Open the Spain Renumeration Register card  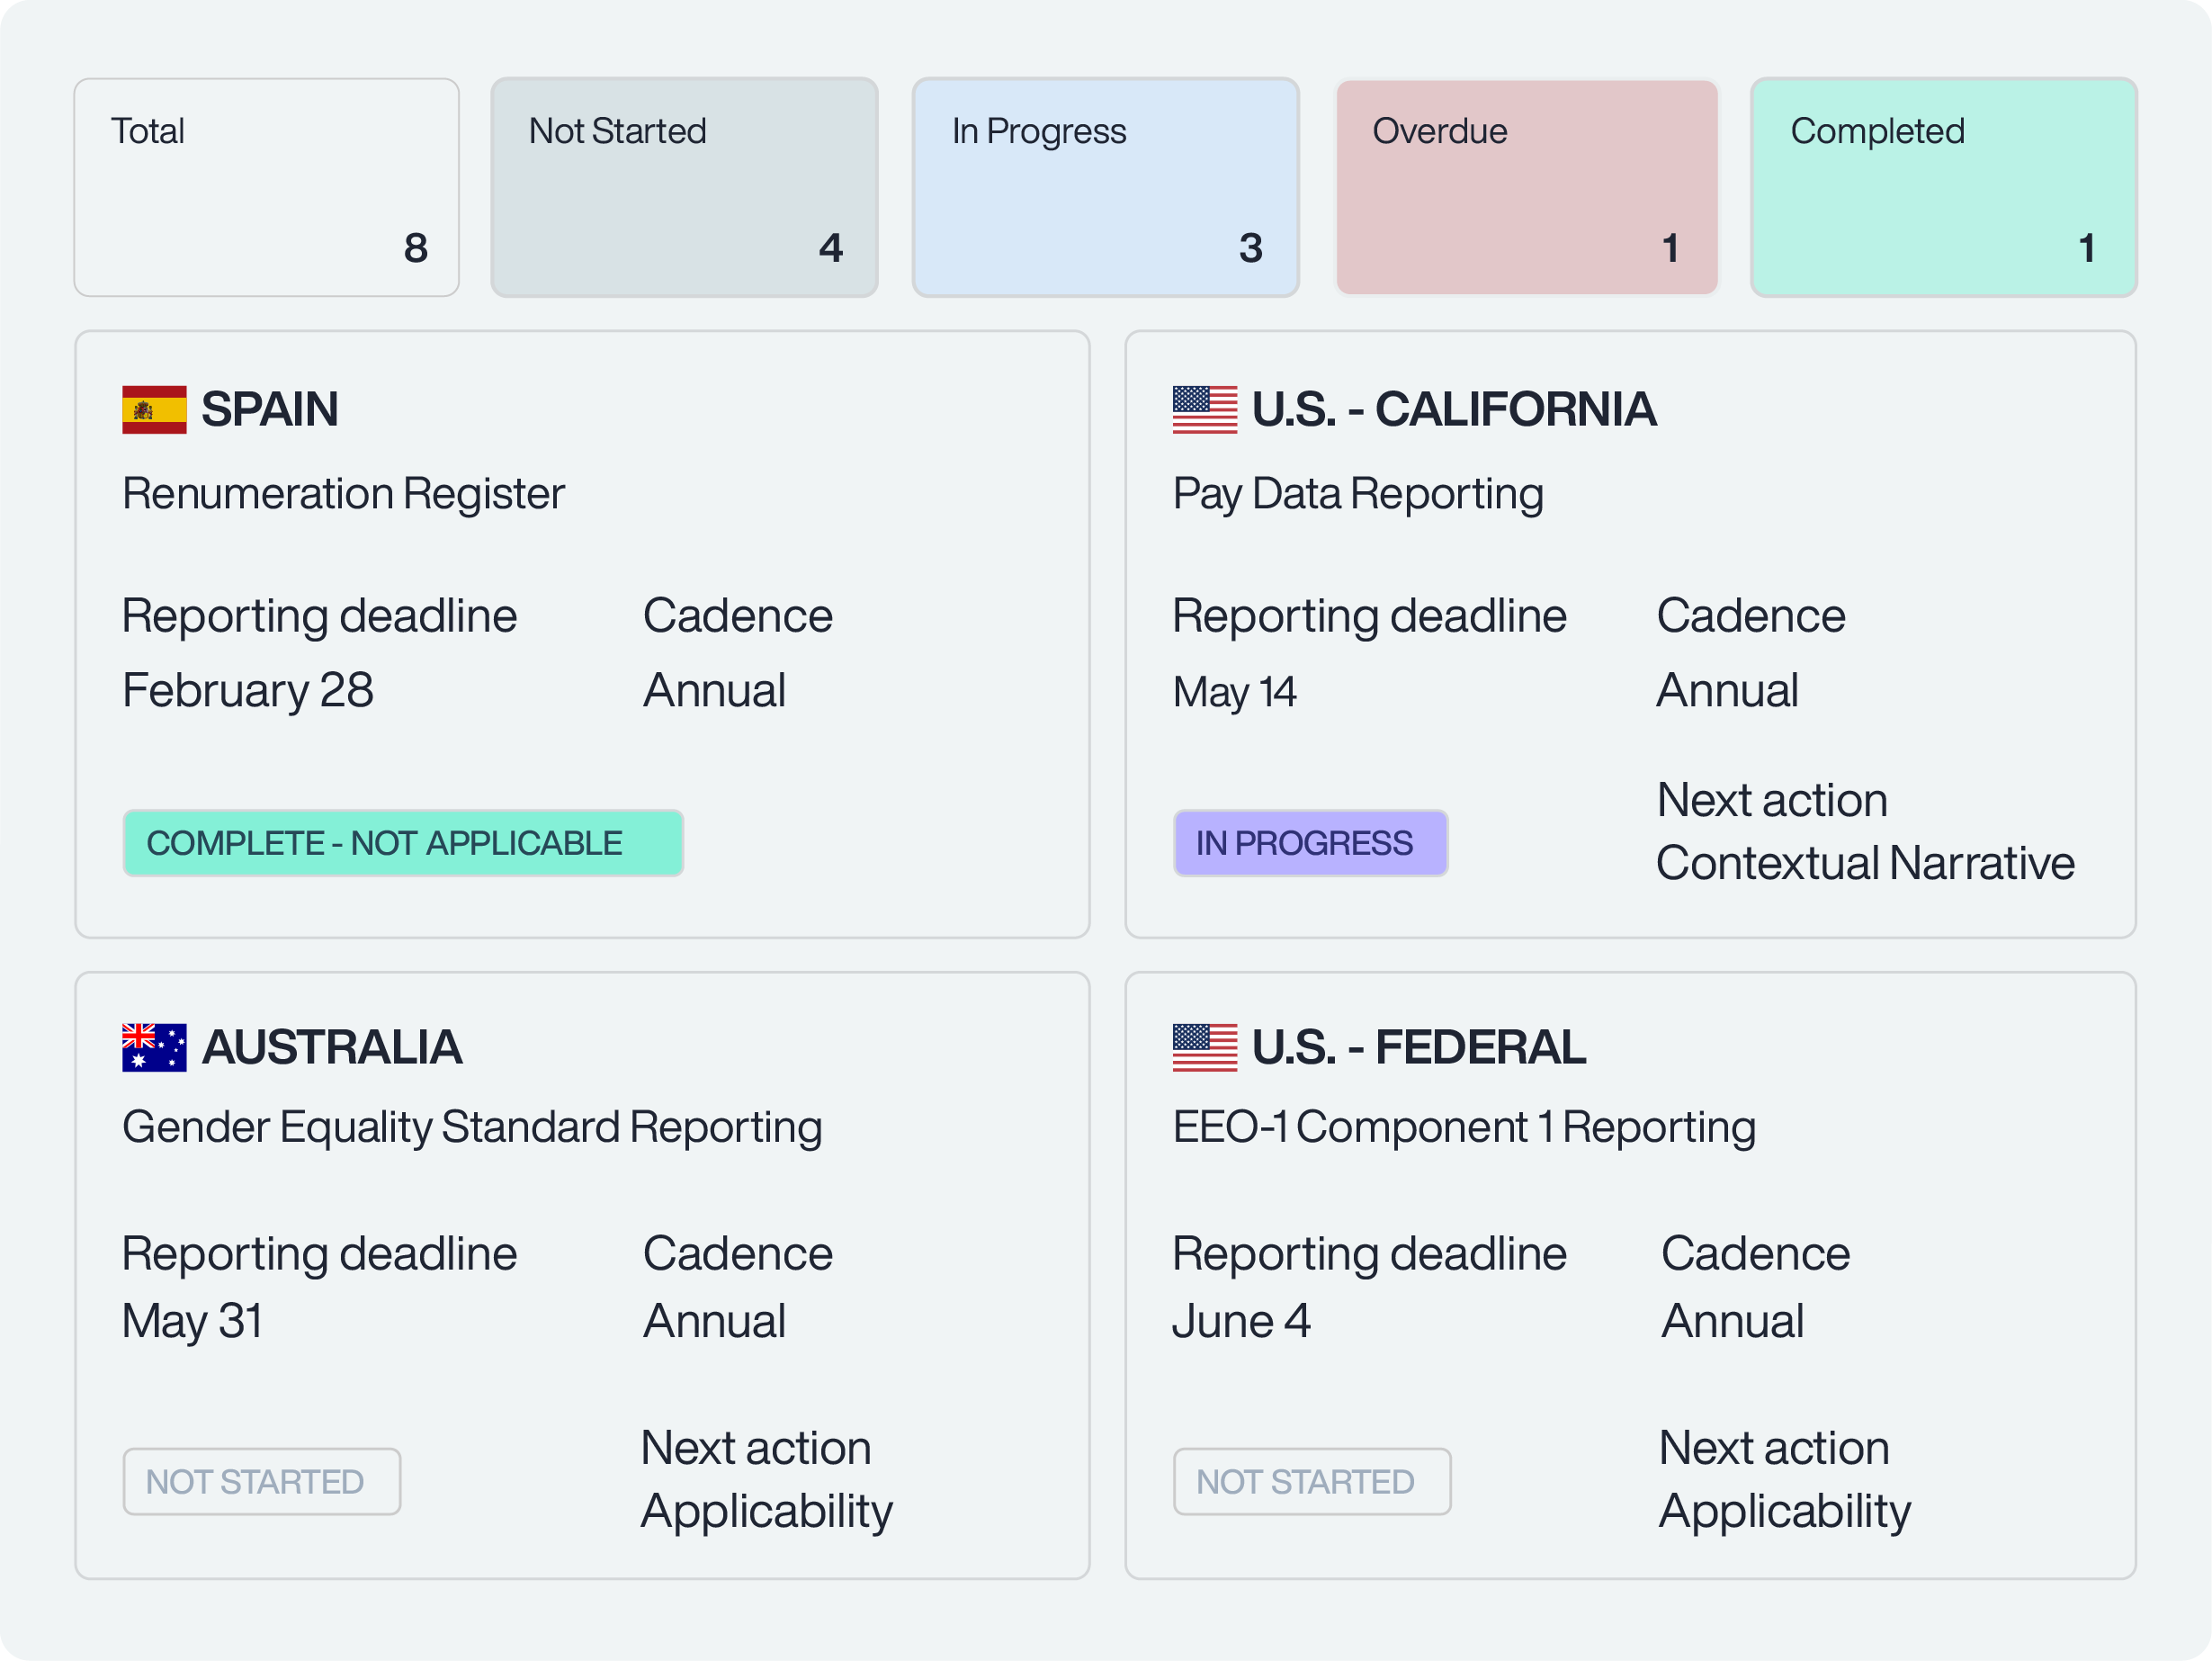(343, 494)
